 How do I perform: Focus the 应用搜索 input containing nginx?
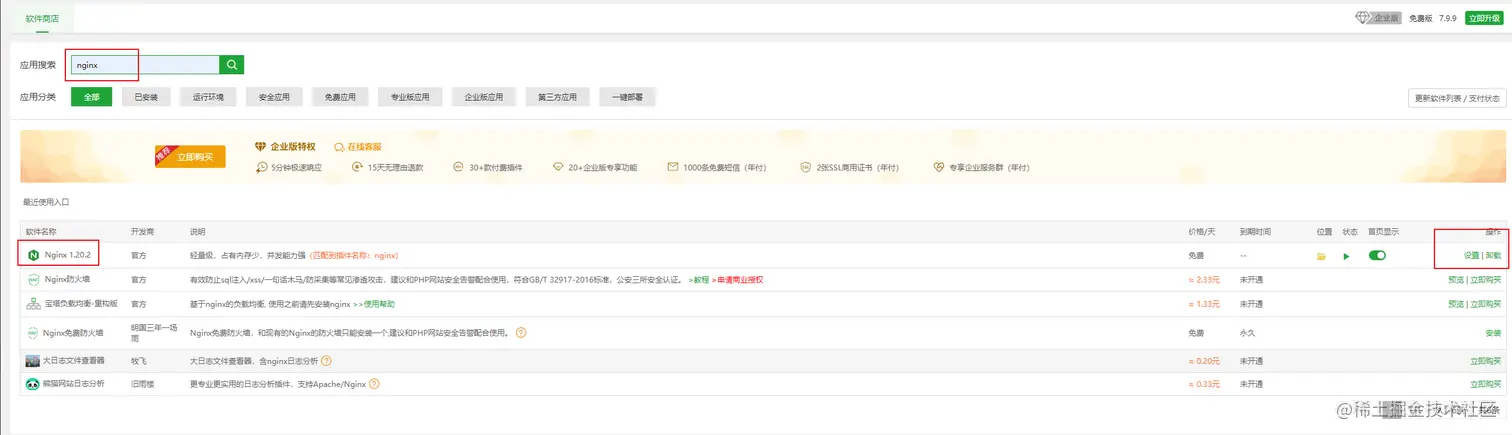coord(145,65)
